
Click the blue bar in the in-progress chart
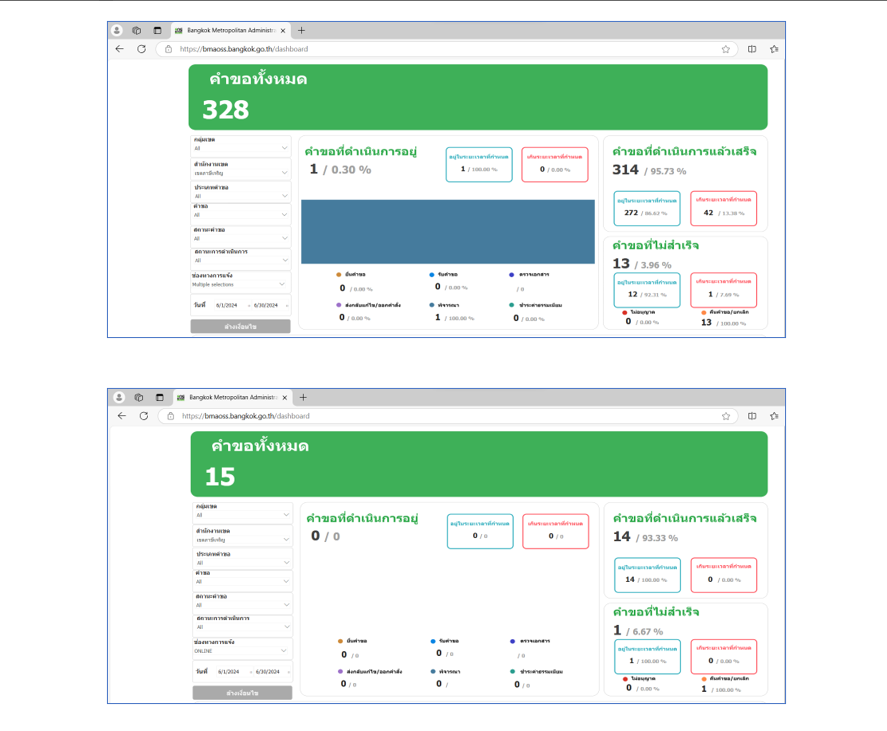tap(447, 231)
